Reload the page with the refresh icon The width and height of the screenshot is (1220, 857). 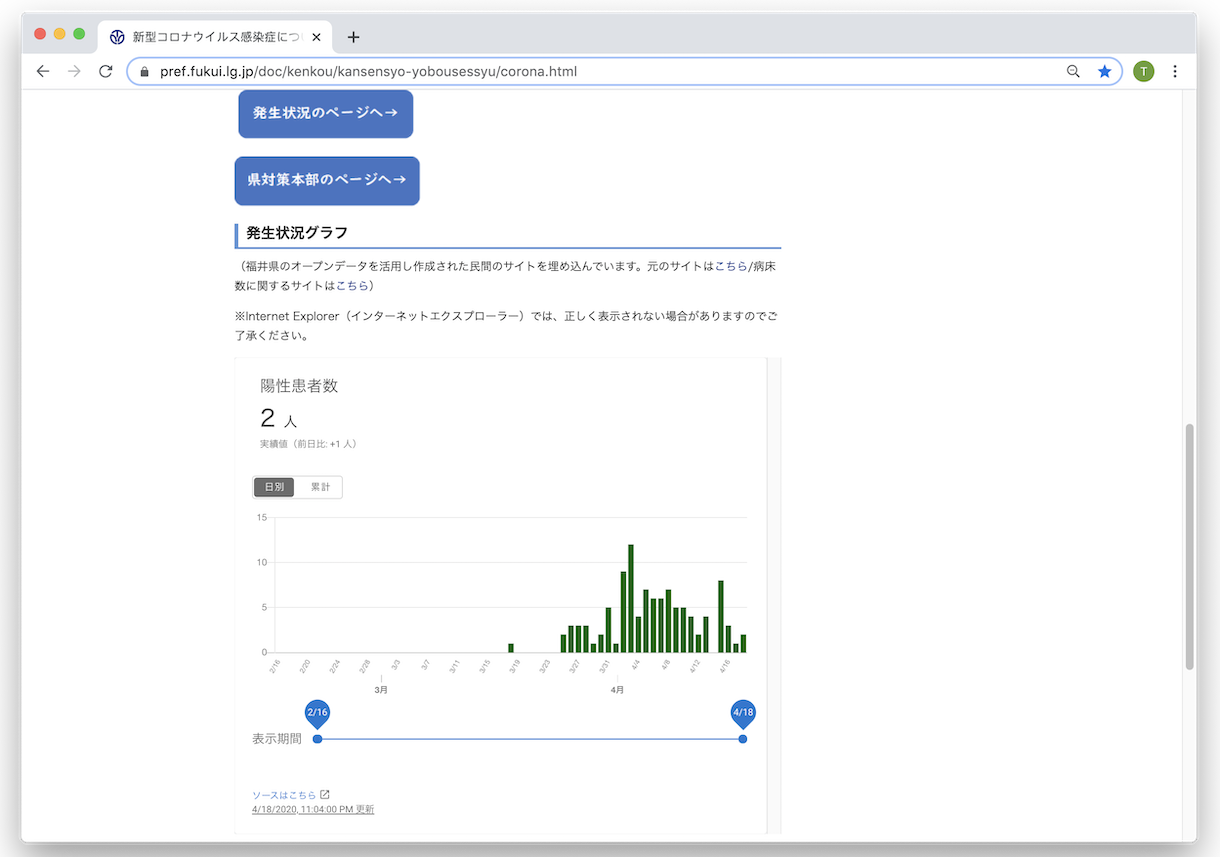[105, 71]
